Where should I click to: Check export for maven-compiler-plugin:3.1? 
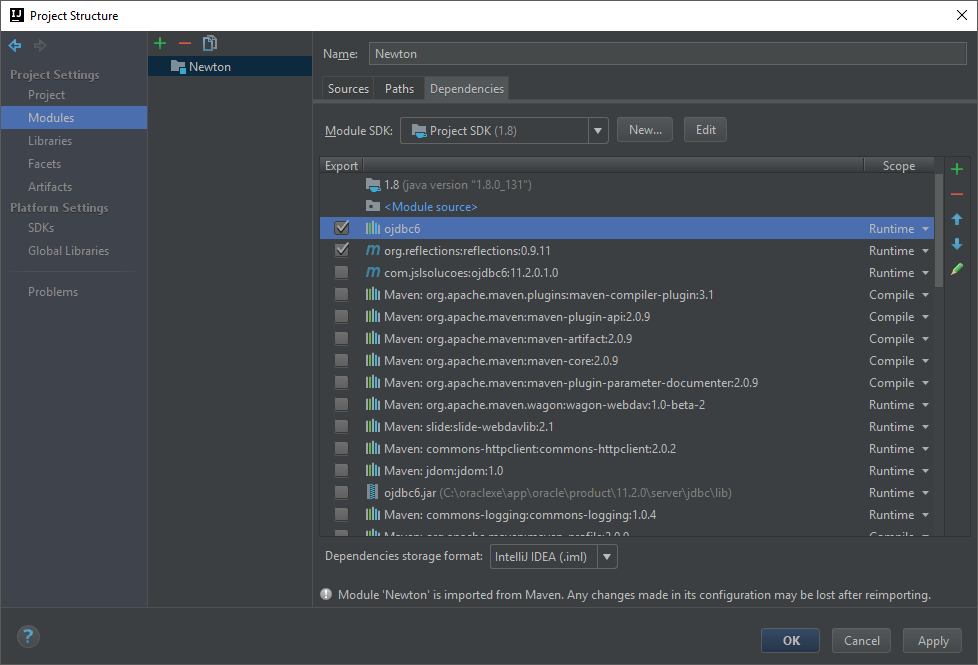click(x=341, y=294)
